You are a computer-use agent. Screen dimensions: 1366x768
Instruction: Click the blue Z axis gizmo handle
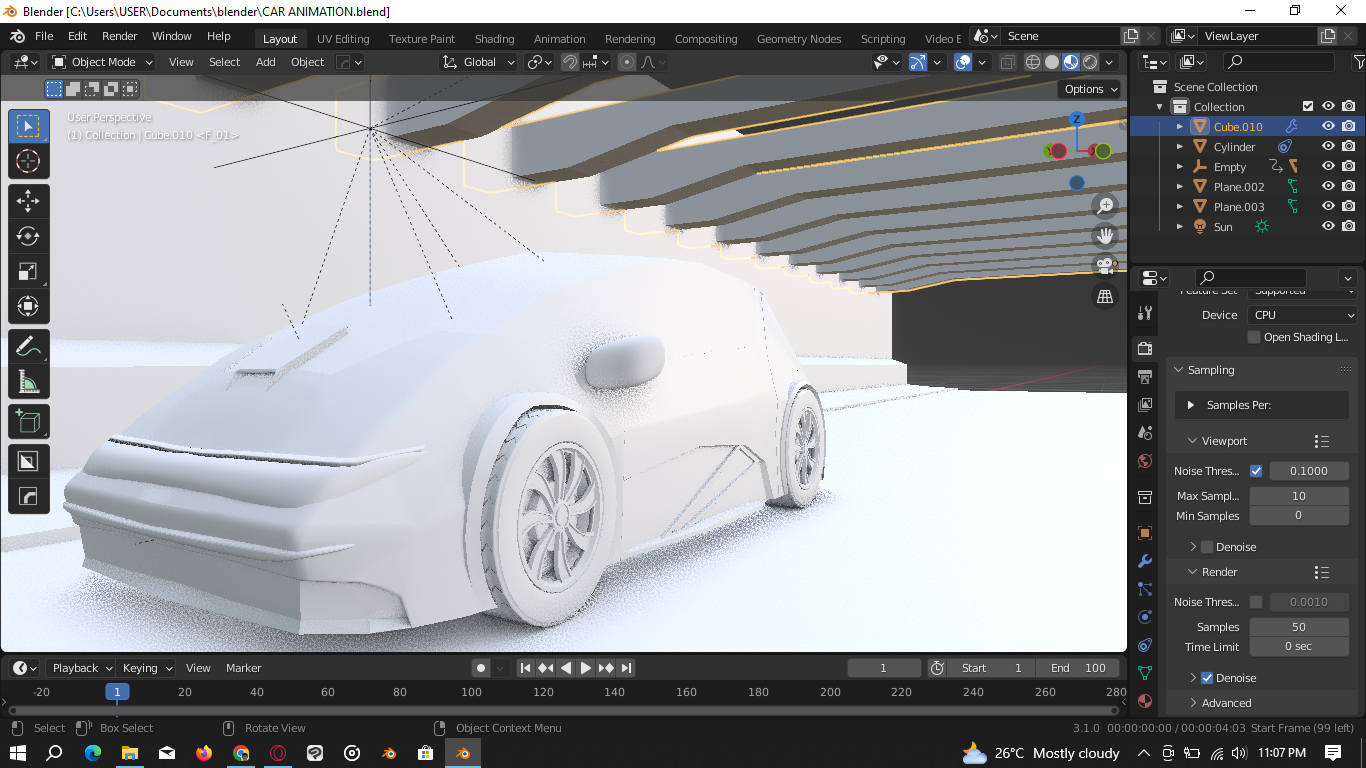(1077, 119)
